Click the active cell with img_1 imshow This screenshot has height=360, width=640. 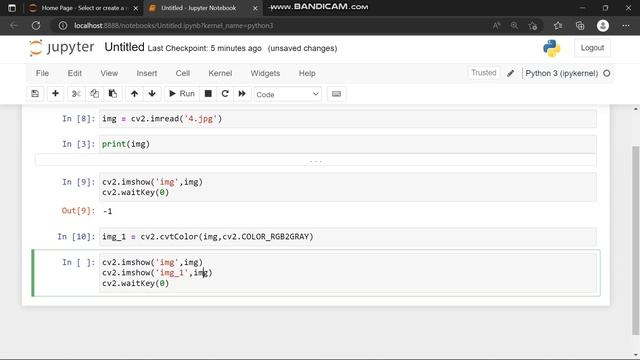pos(348,273)
